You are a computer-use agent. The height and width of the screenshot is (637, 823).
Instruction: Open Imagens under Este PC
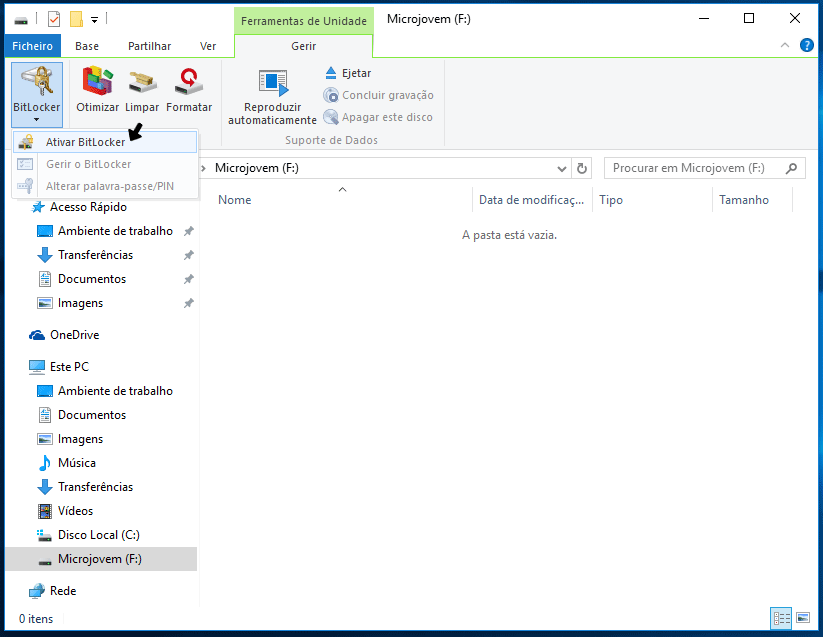pos(80,439)
